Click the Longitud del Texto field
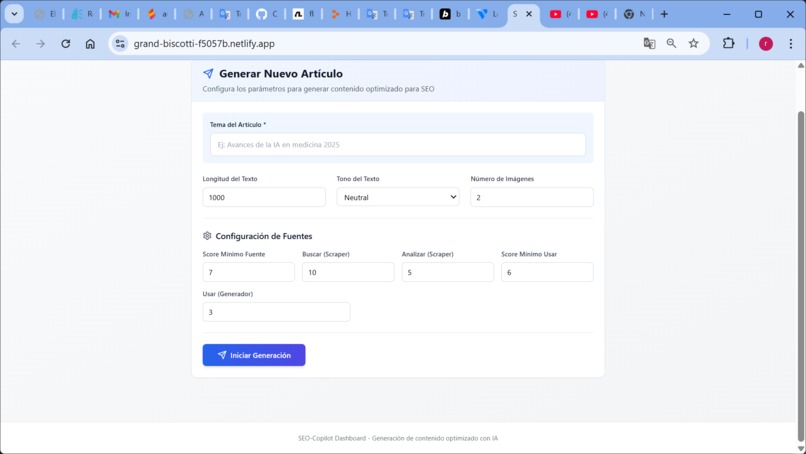 pyautogui.click(x=264, y=197)
